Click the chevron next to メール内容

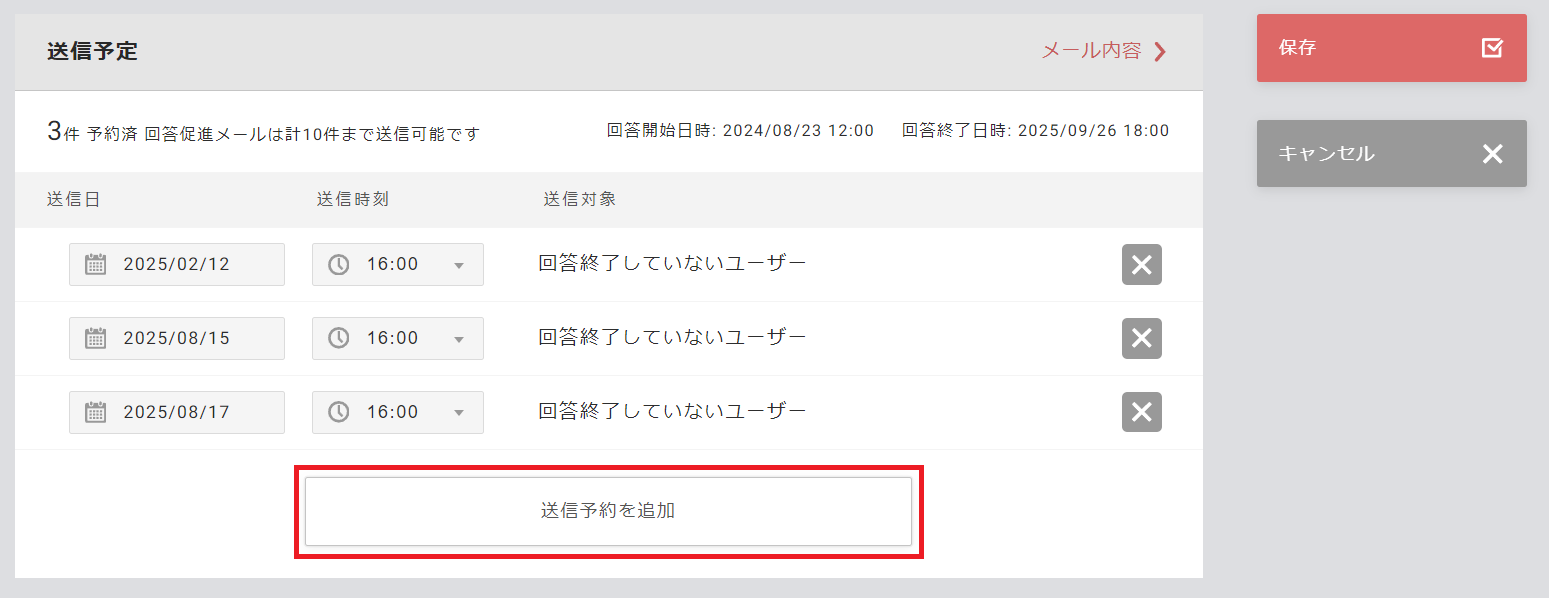pyautogui.click(x=1160, y=52)
